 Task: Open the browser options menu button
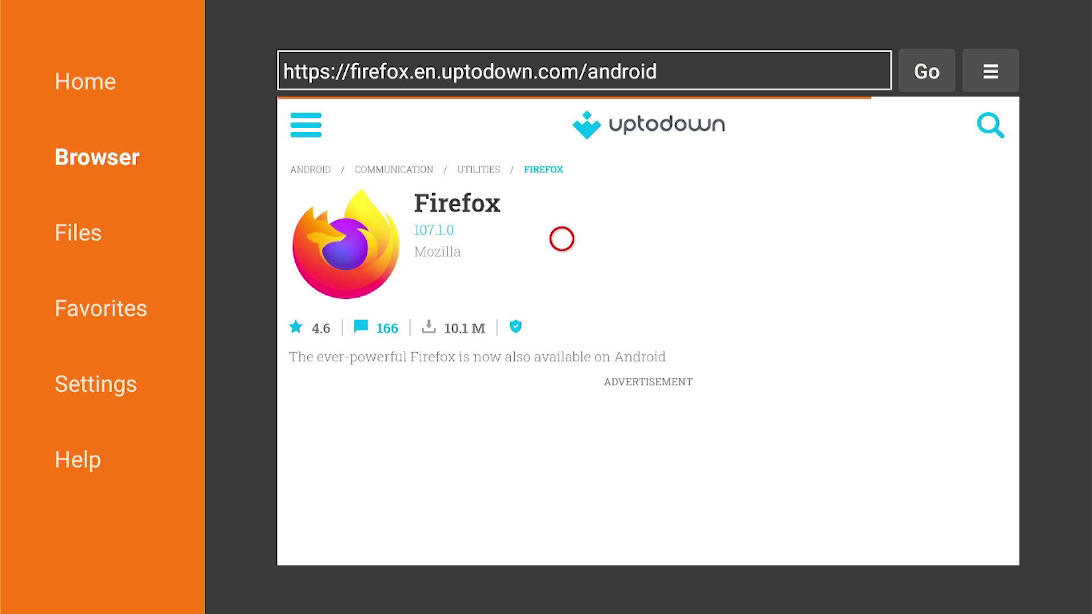pyautogui.click(x=990, y=71)
